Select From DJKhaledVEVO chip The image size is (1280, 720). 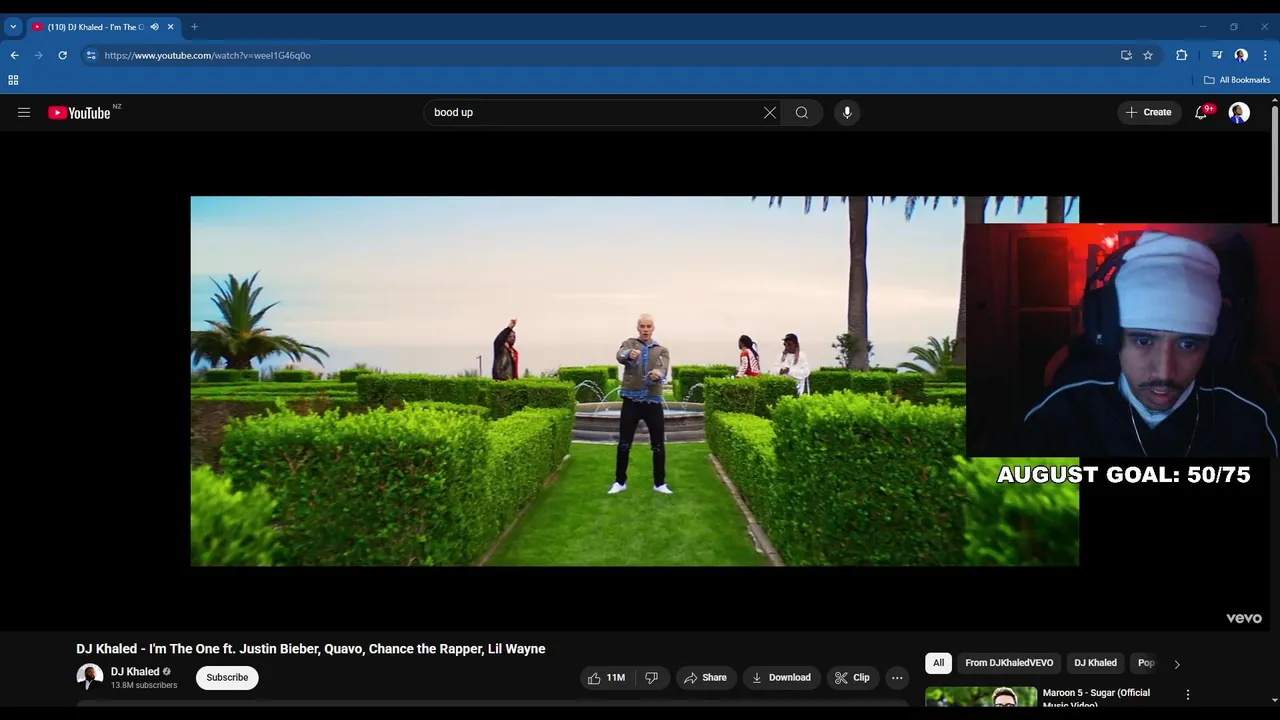[1009, 663]
